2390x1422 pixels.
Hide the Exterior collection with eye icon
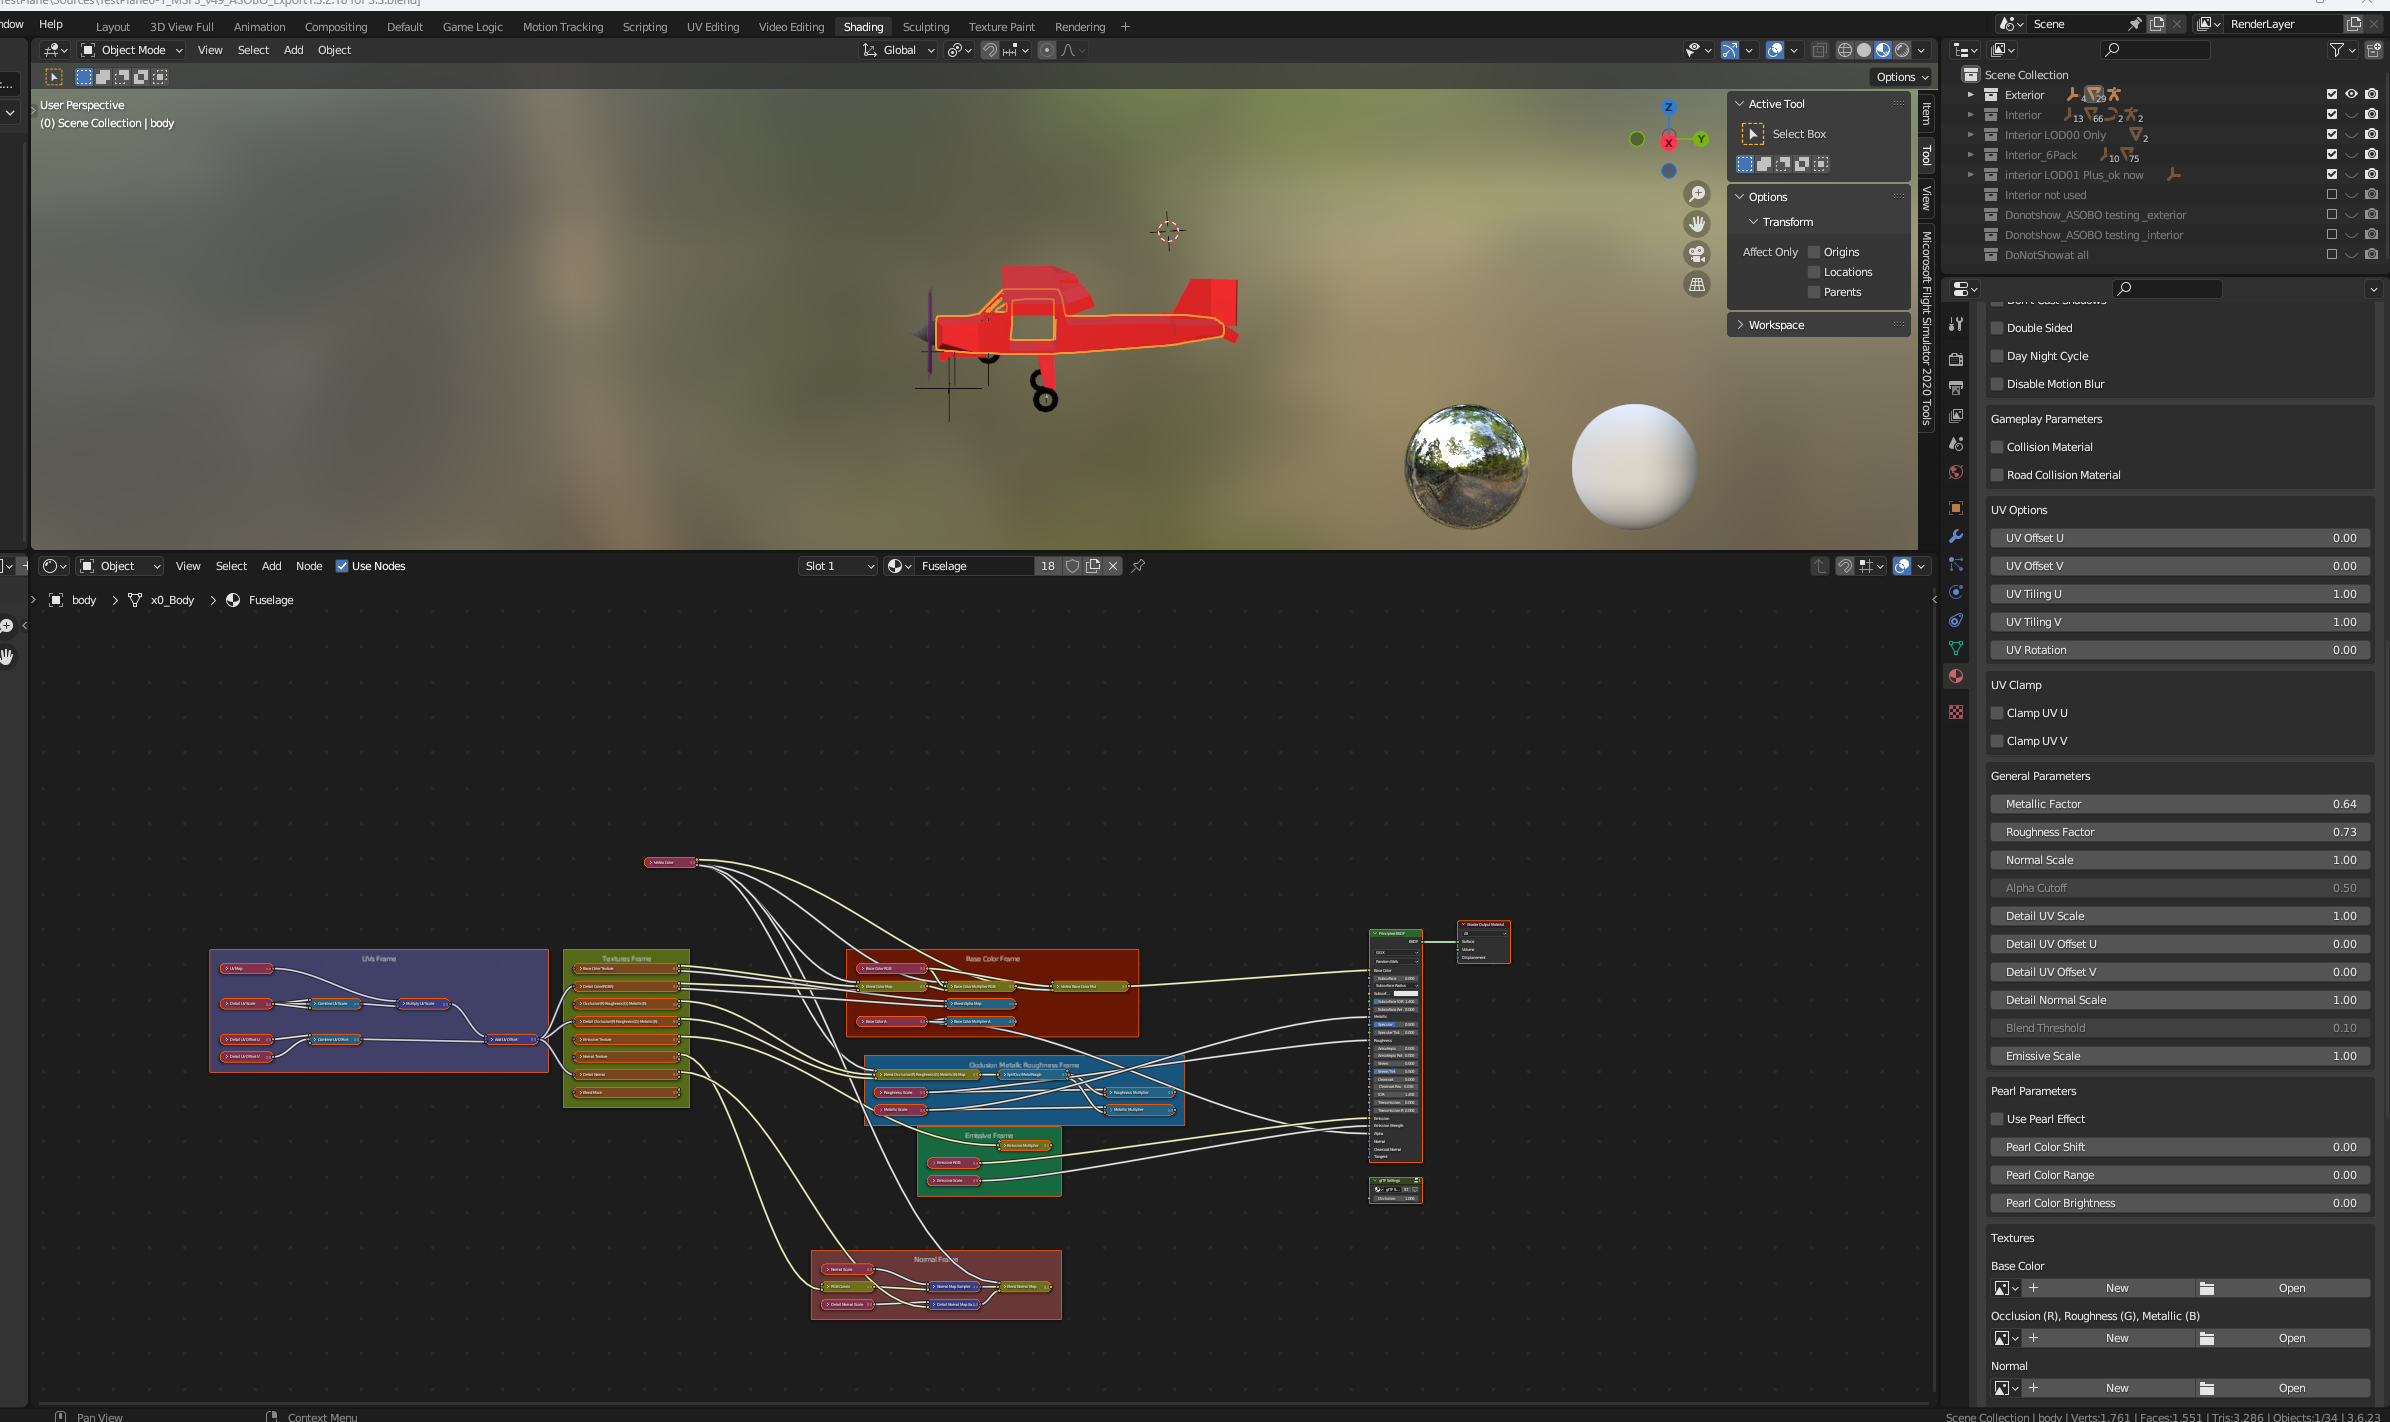(x=2351, y=94)
